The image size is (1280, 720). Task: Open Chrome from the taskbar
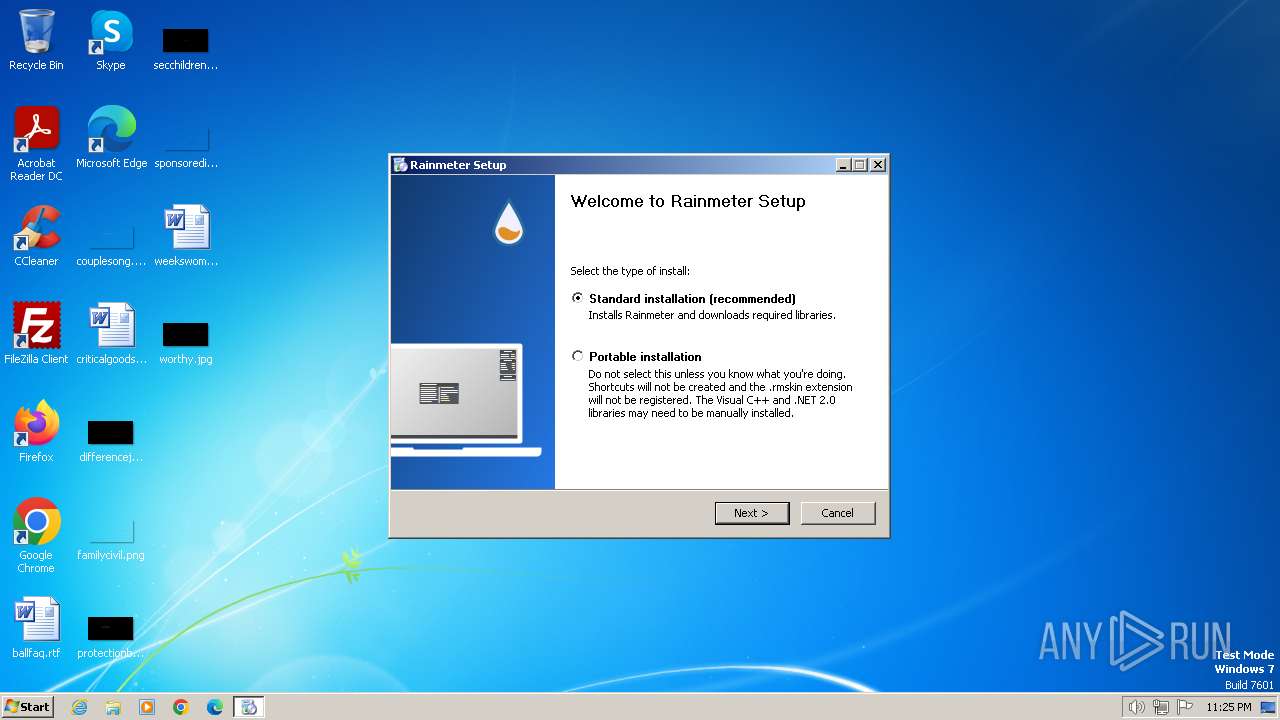point(181,707)
